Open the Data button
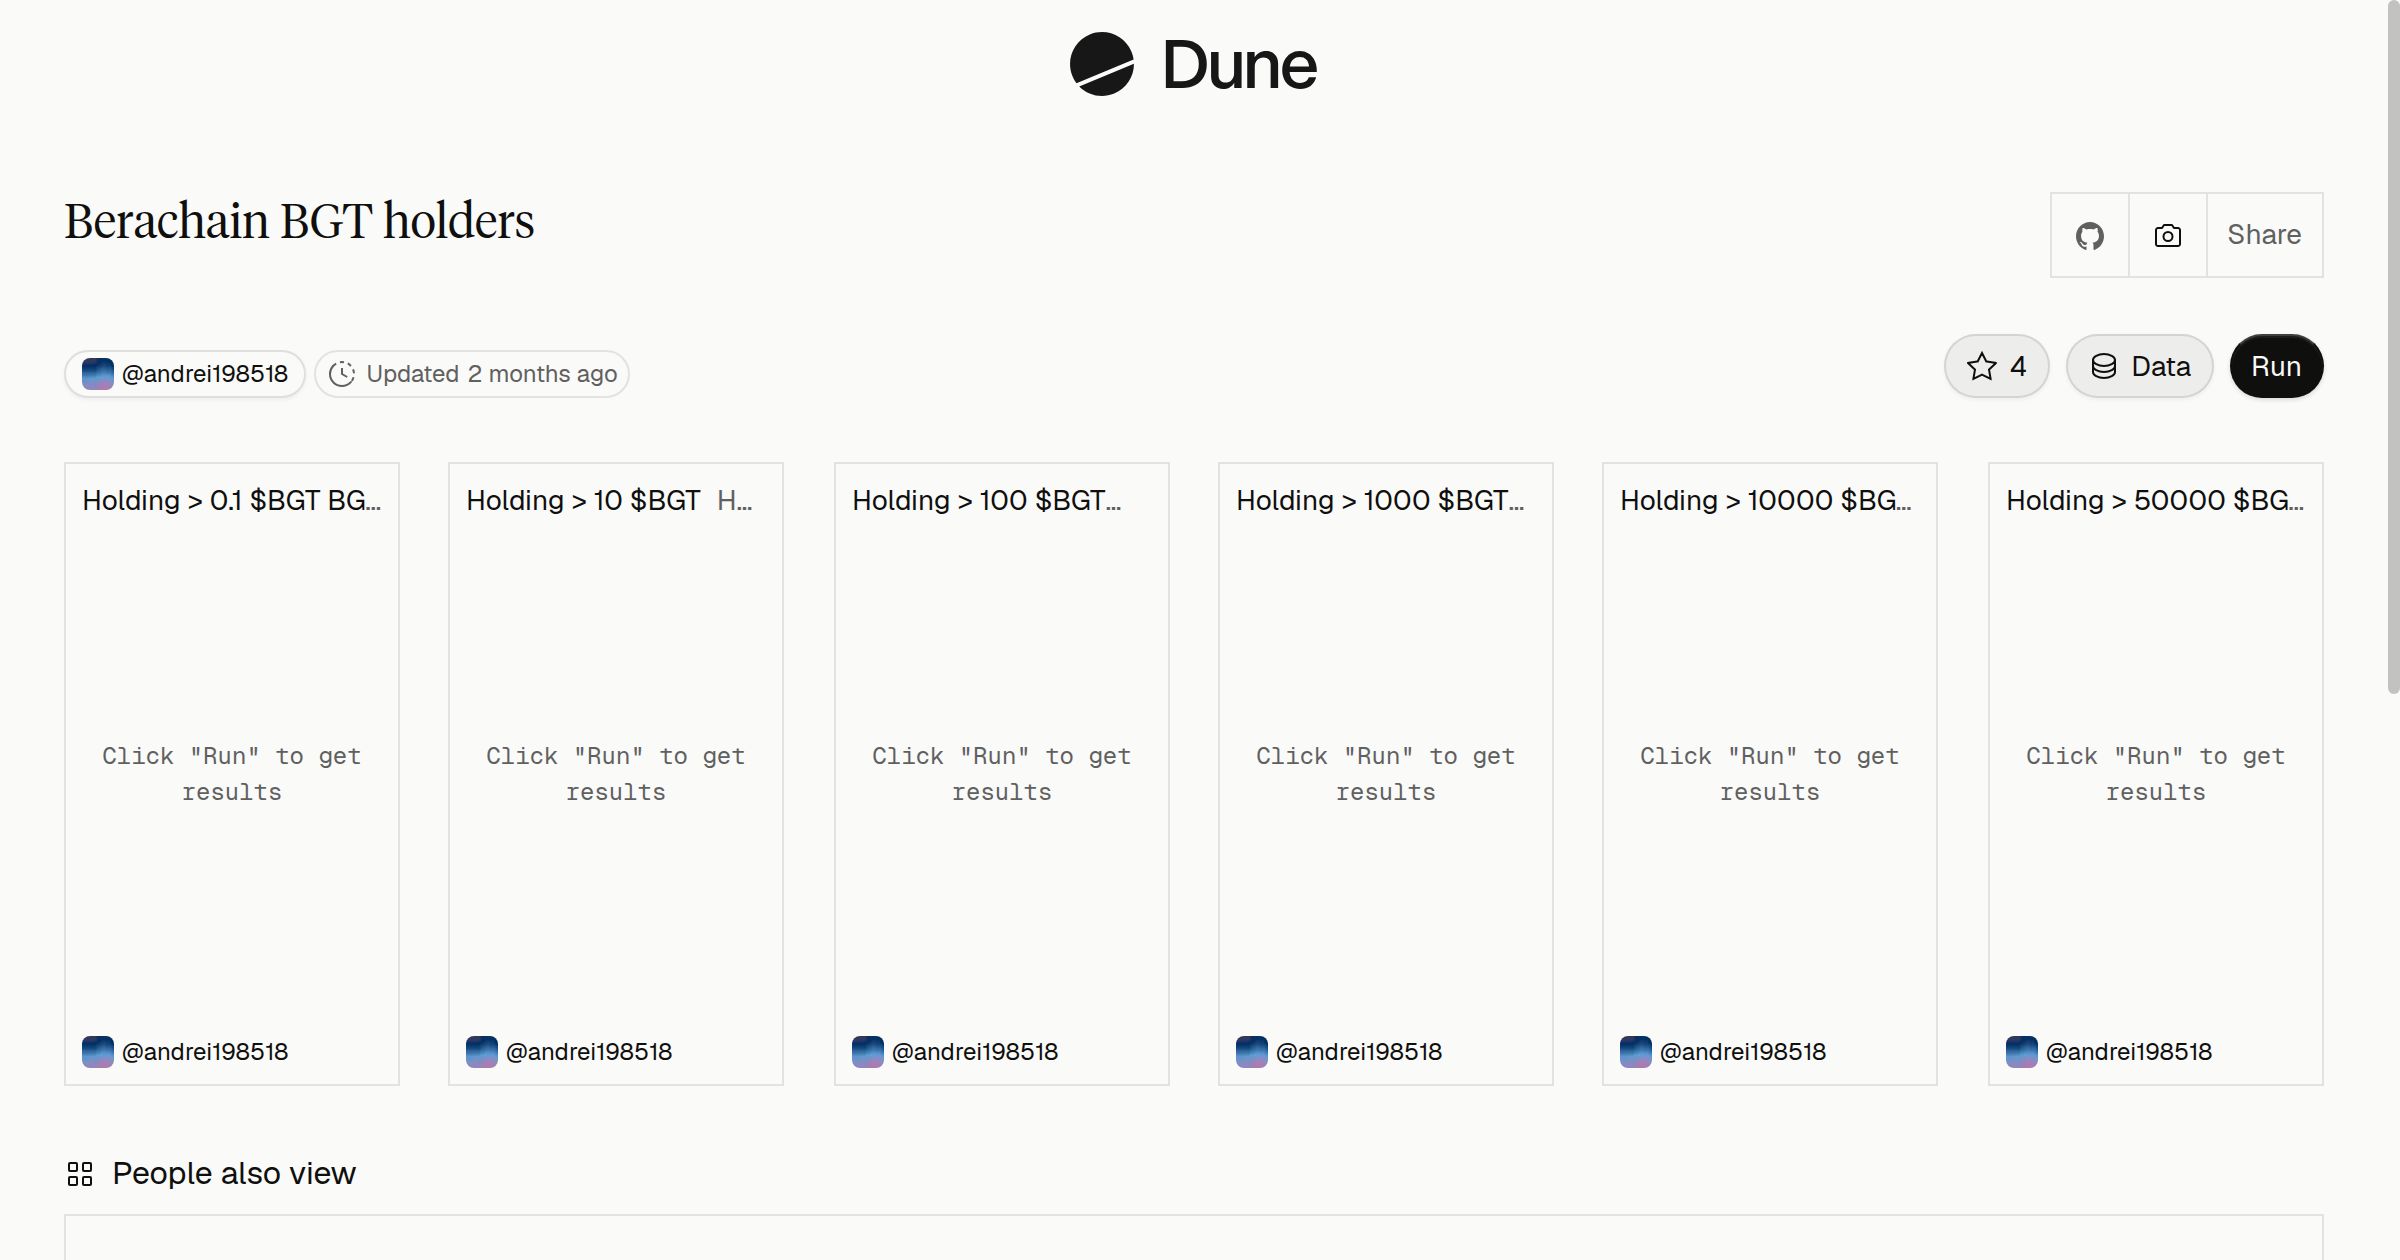The height and width of the screenshot is (1260, 2400). (2139, 366)
